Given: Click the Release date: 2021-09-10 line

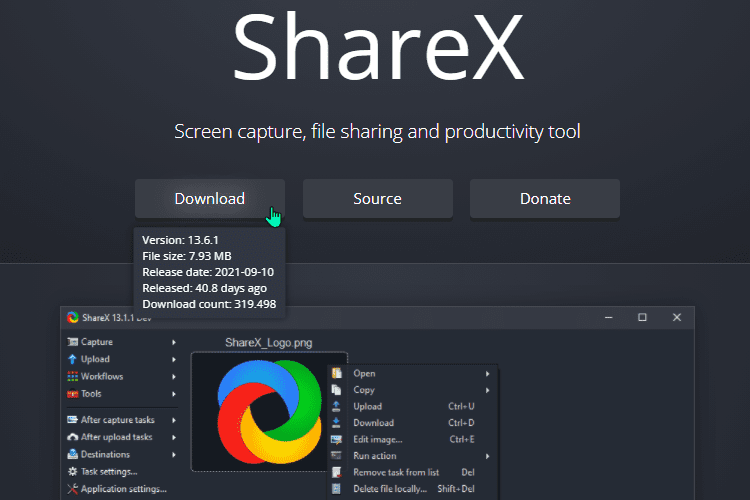Looking at the screenshot, I should [208, 272].
